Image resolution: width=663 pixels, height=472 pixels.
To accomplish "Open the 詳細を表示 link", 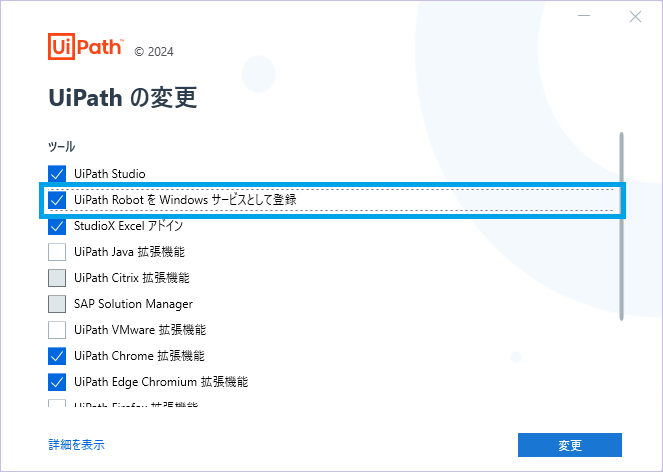I will tap(77, 445).
